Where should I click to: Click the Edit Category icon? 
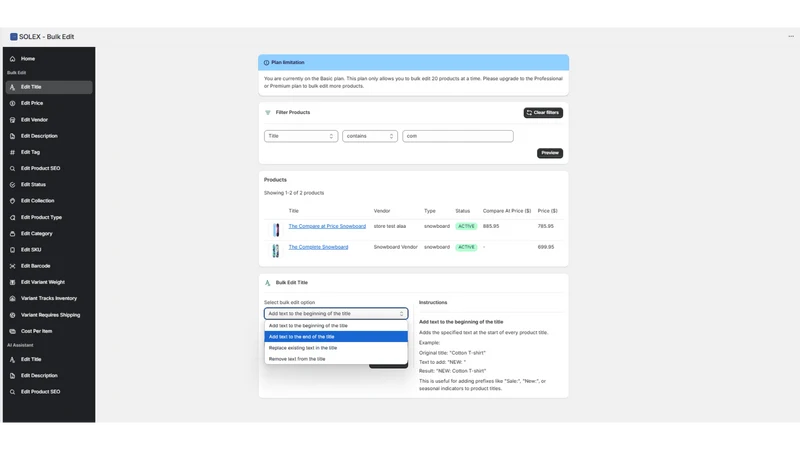12,234
